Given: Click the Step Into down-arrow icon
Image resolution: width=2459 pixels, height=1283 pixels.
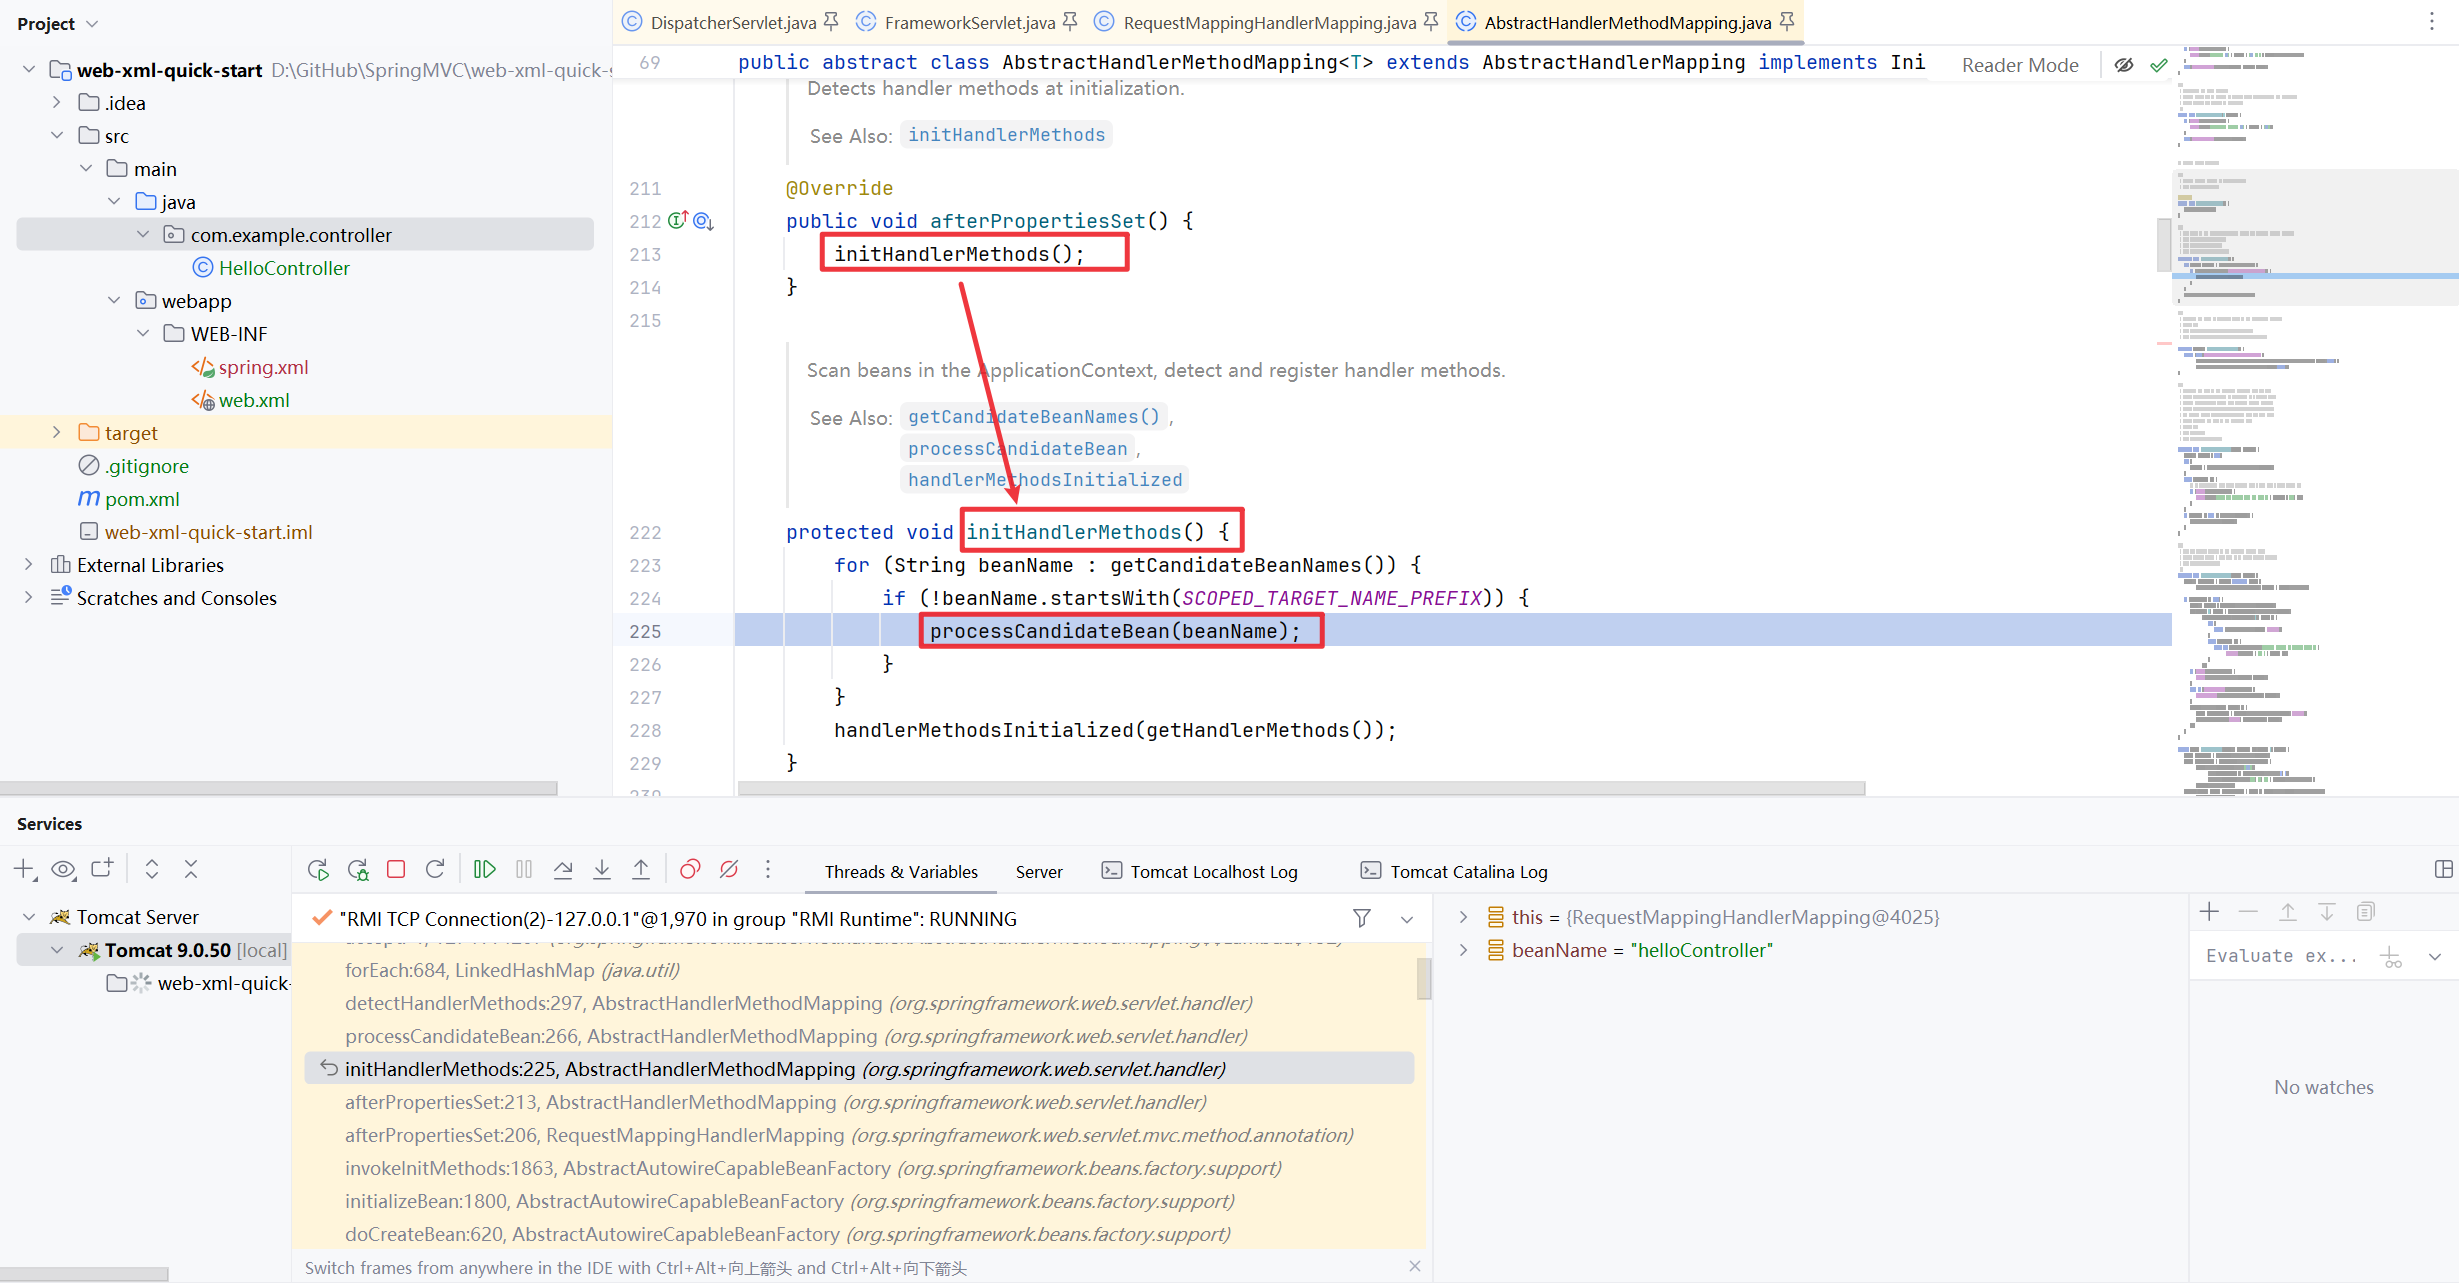Looking at the screenshot, I should tap(602, 870).
